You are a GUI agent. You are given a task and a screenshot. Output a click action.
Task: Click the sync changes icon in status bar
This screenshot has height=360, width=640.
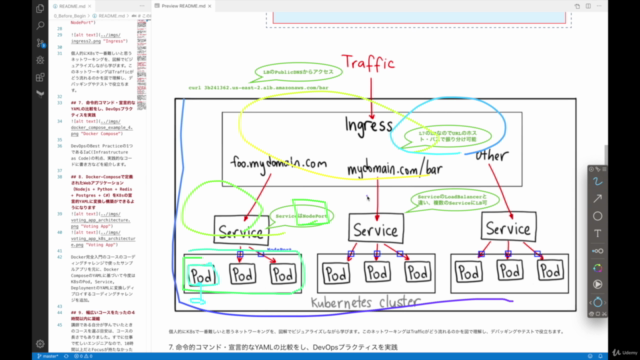[66, 356]
